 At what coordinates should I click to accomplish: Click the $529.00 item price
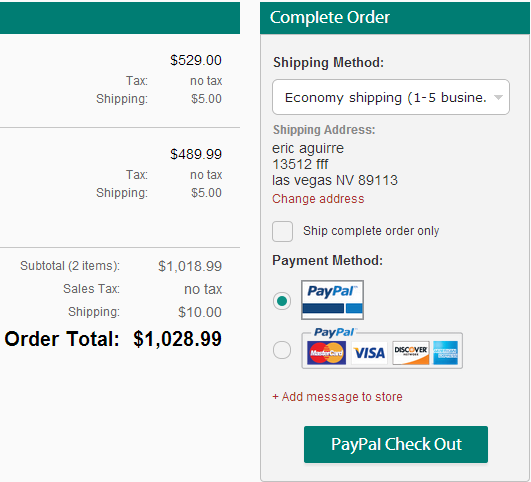coord(196,60)
